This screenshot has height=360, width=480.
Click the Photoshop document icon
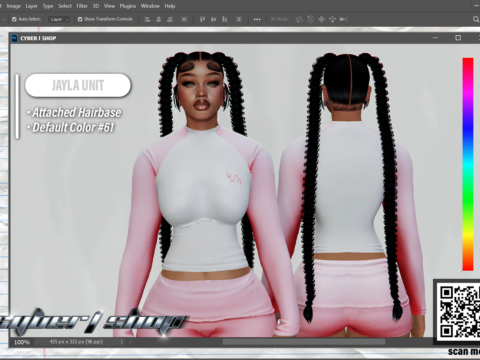point(14,38)
